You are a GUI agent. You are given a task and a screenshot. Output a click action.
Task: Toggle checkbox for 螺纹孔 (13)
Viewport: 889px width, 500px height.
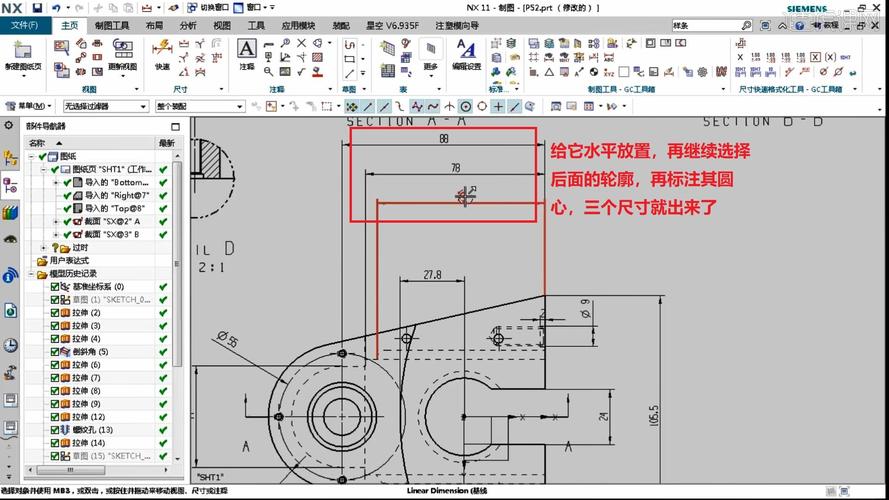coord(55,430)
